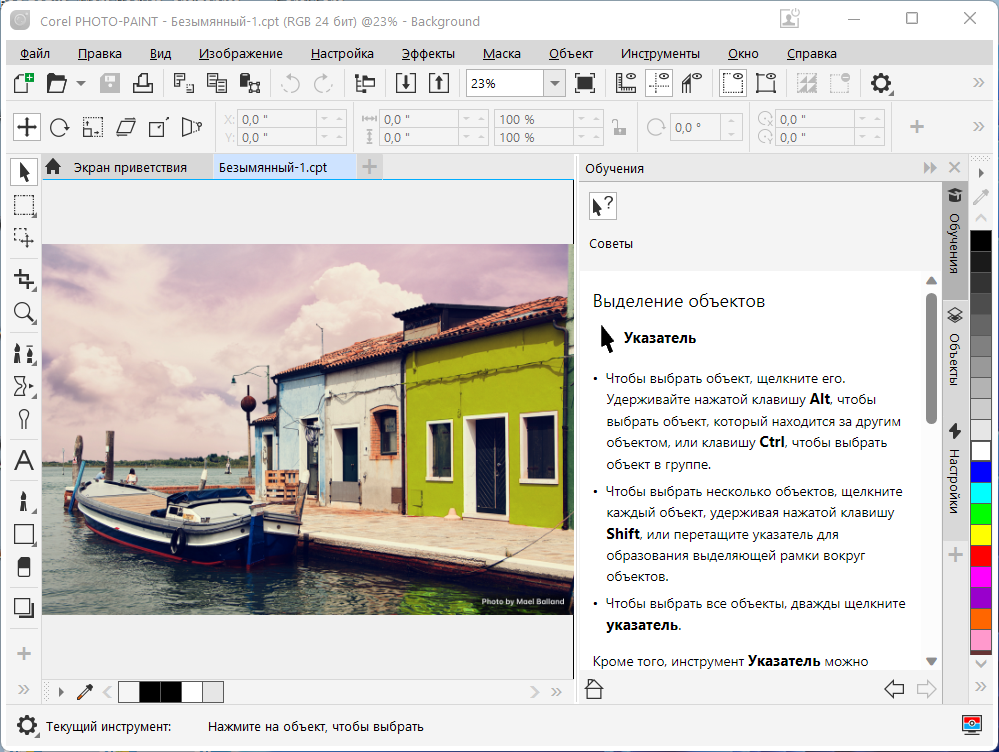Toggle rulers display in the toolbar
This screenshot has width=999, height=752.
(627, 84)
